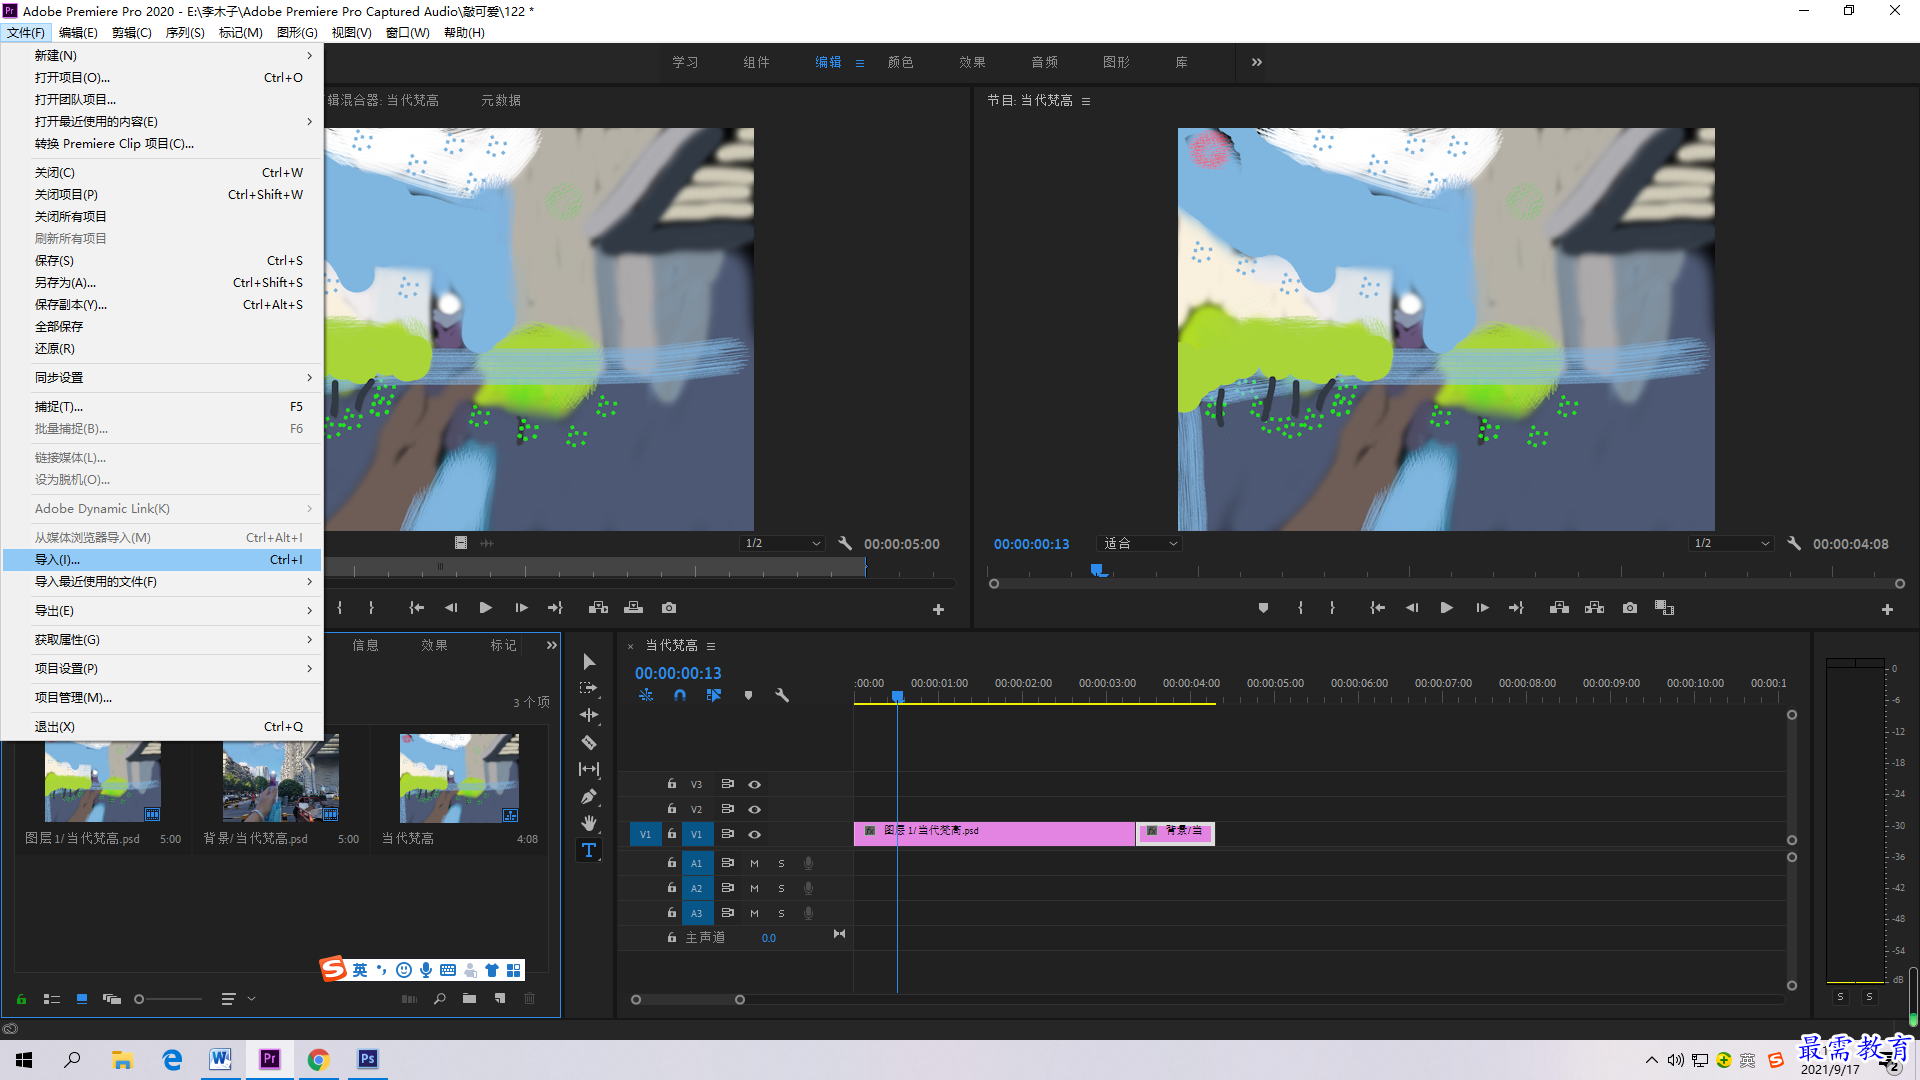This screenshot has width=1920, height=1080.
Task: Open timeline display settings wrench
Action: pyautogui.click(x=782, y=695)
